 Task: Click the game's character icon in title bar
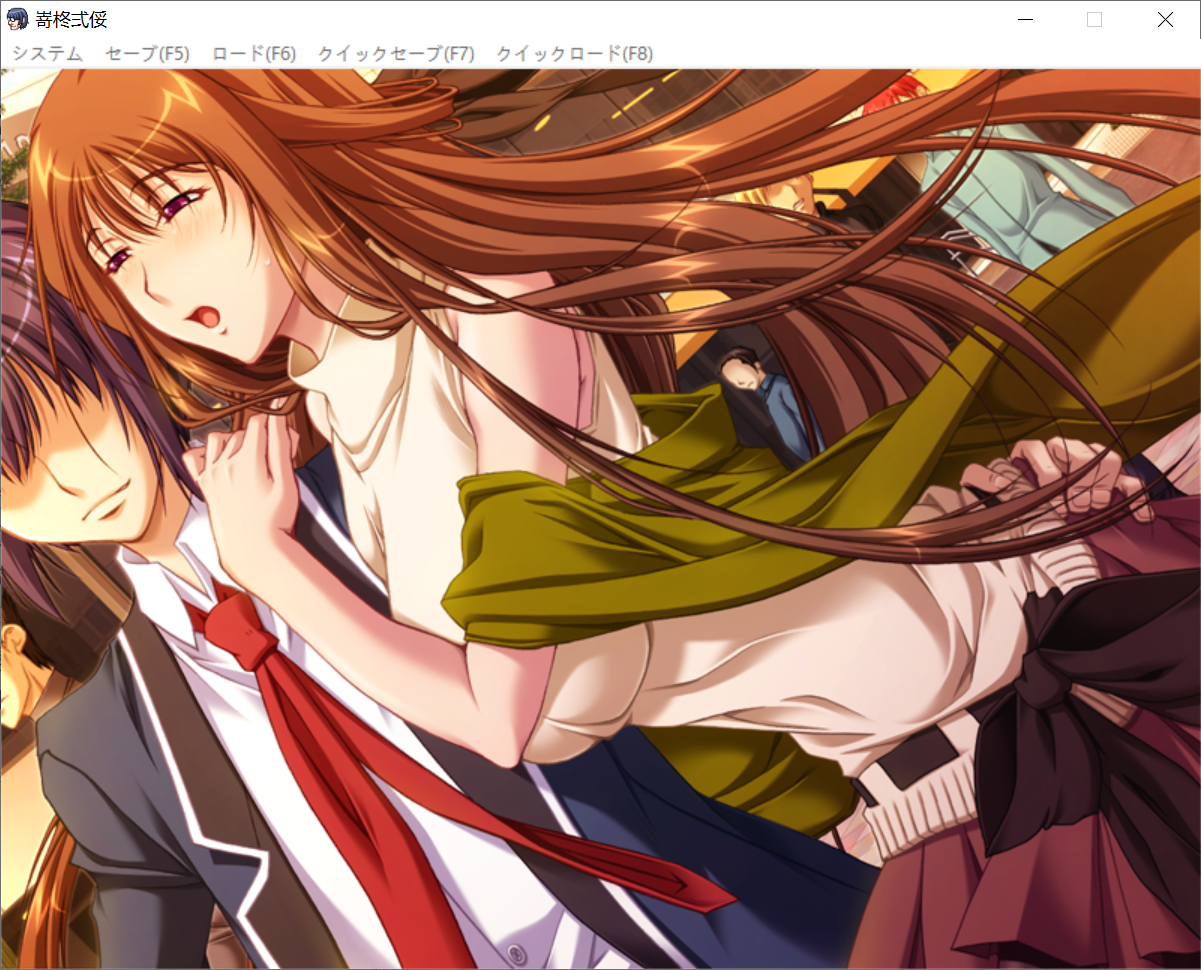18,20
